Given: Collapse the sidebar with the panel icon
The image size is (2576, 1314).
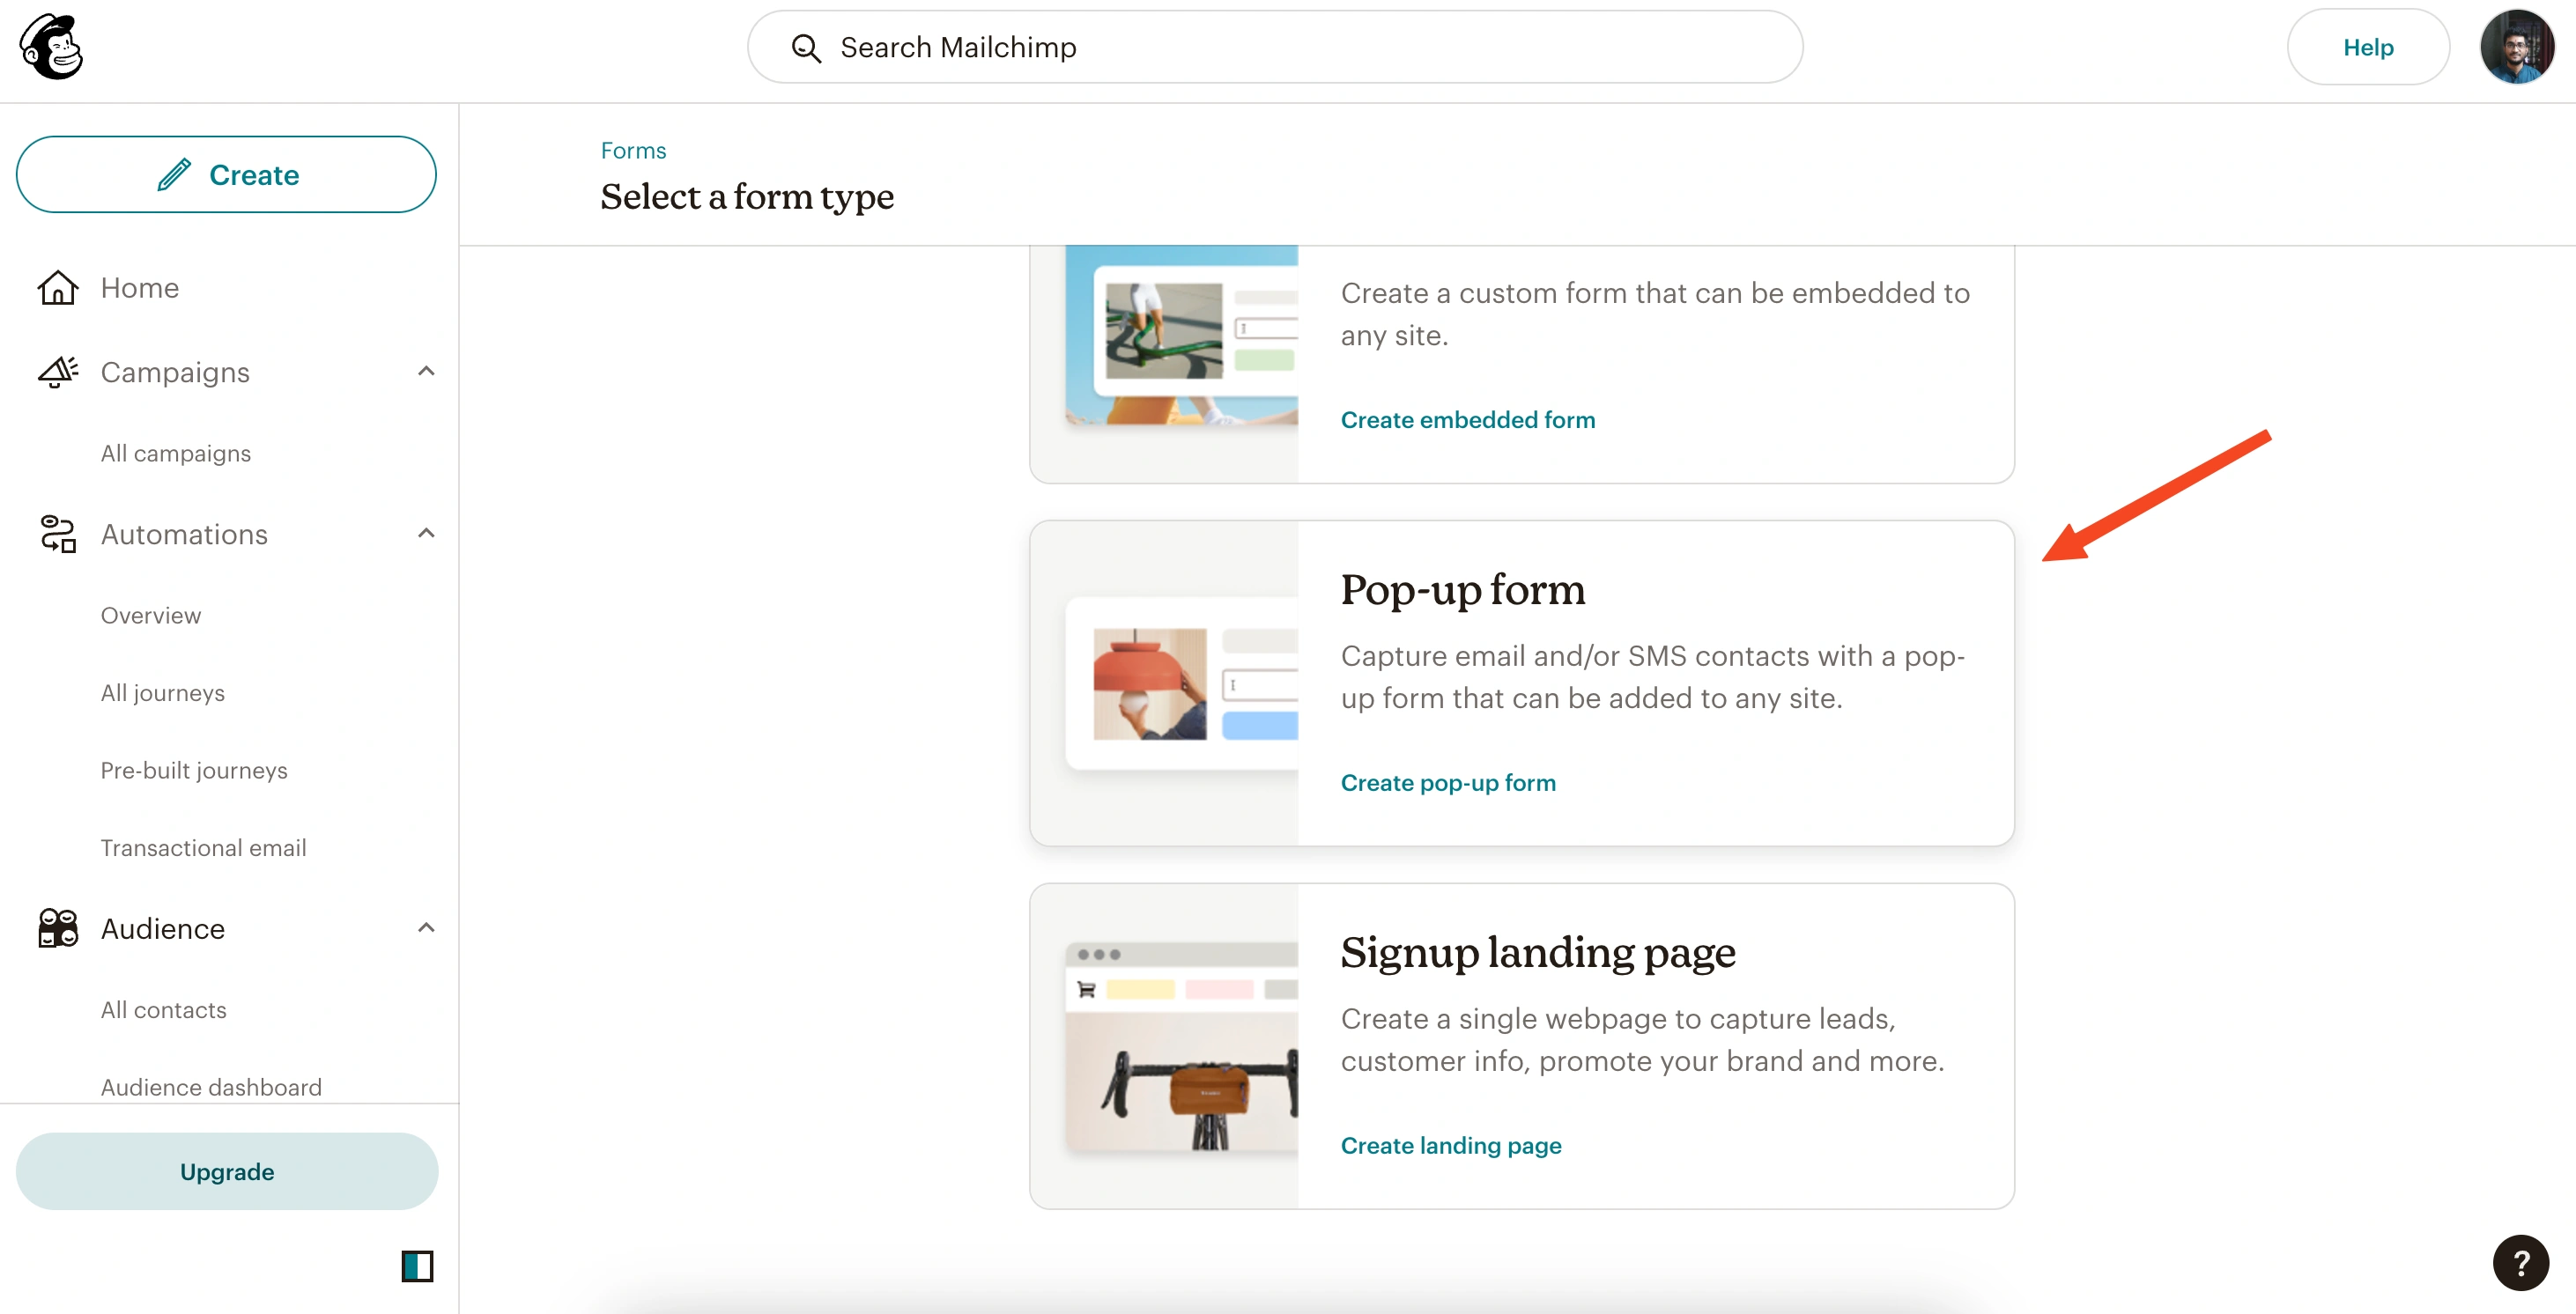Looking at the screenshot, I should (x=417, y=1266).
